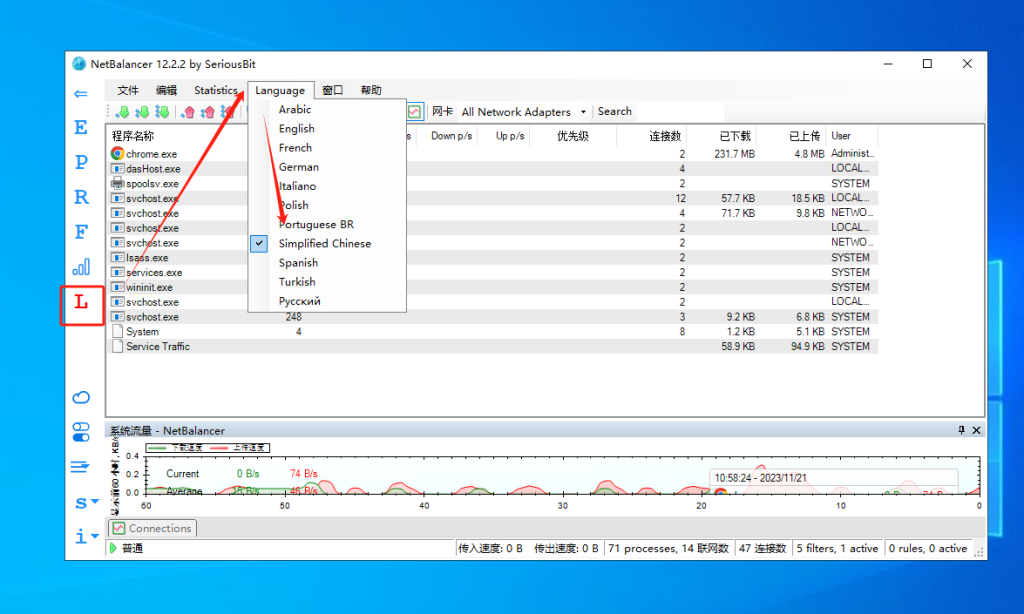Click the first green download arrow toolbar icon
The width and height of the screenshot is (1024, 614).
pos(122,112)
